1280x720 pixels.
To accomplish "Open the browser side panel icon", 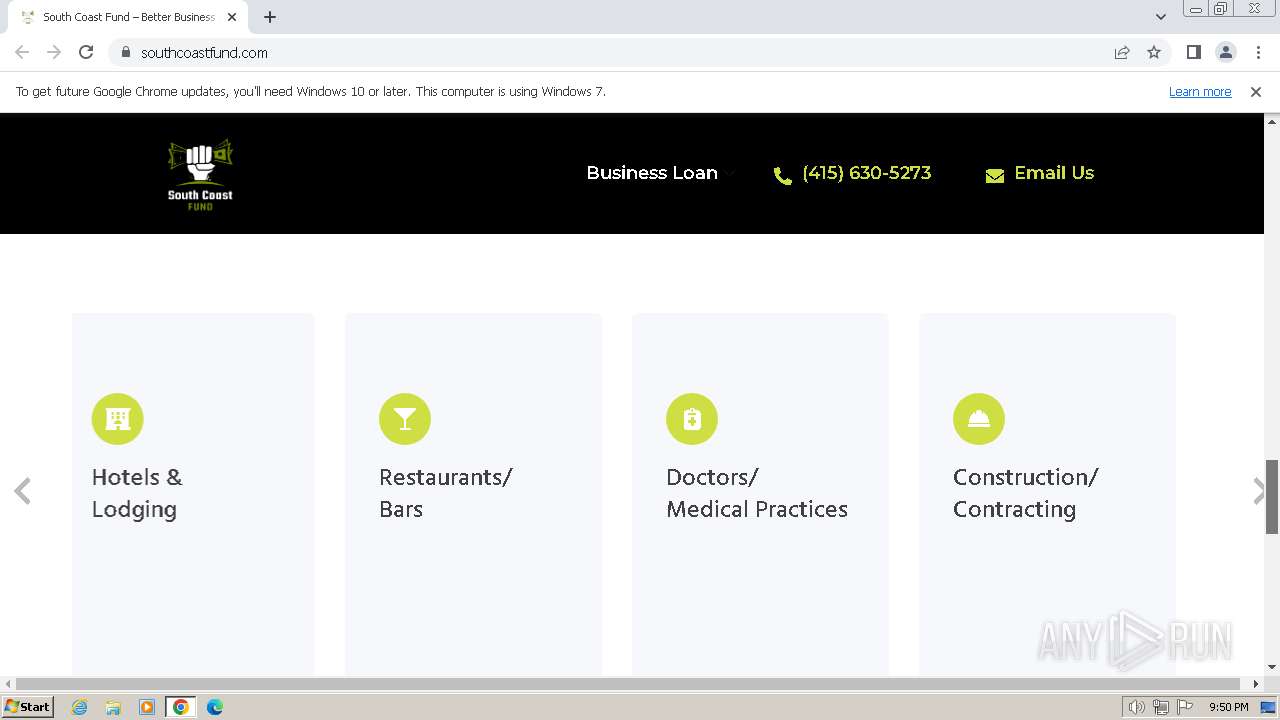I will point(1193,52).
